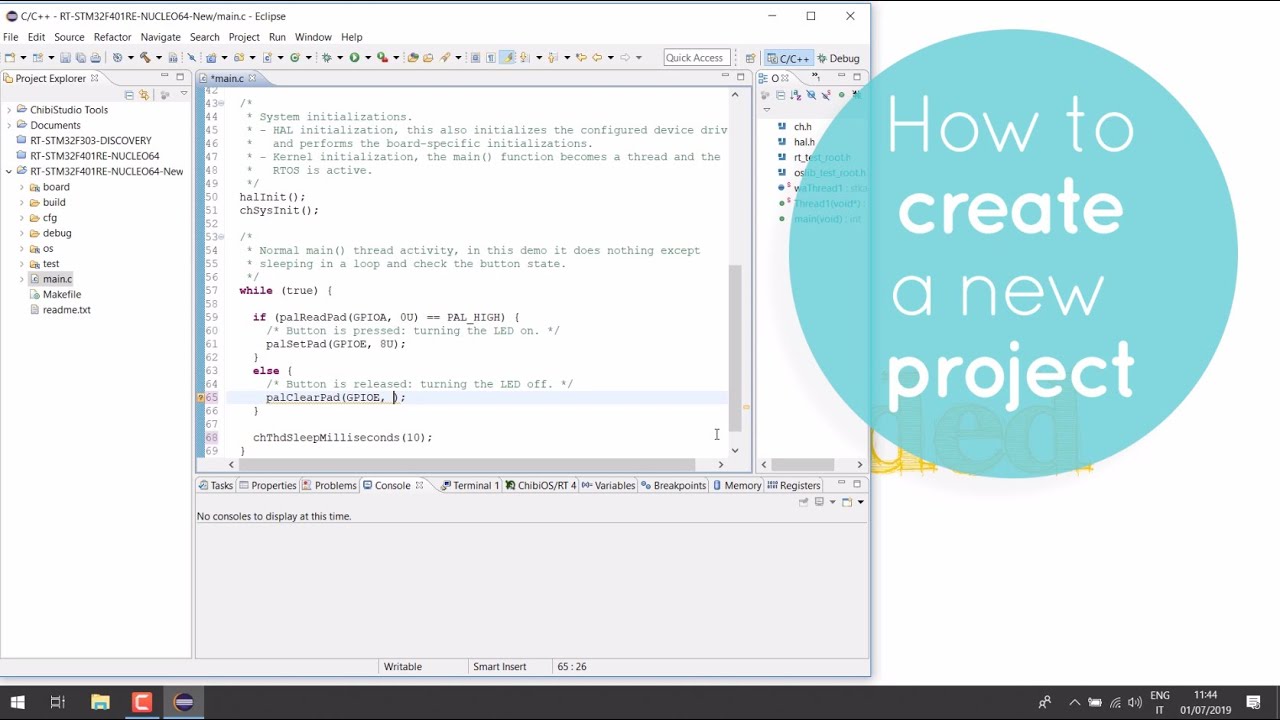Collapse RT-STM32F401RE-NUCLEO64-New project
Image resolution: width=1280 pixels, height=720 pixels.
8,171
